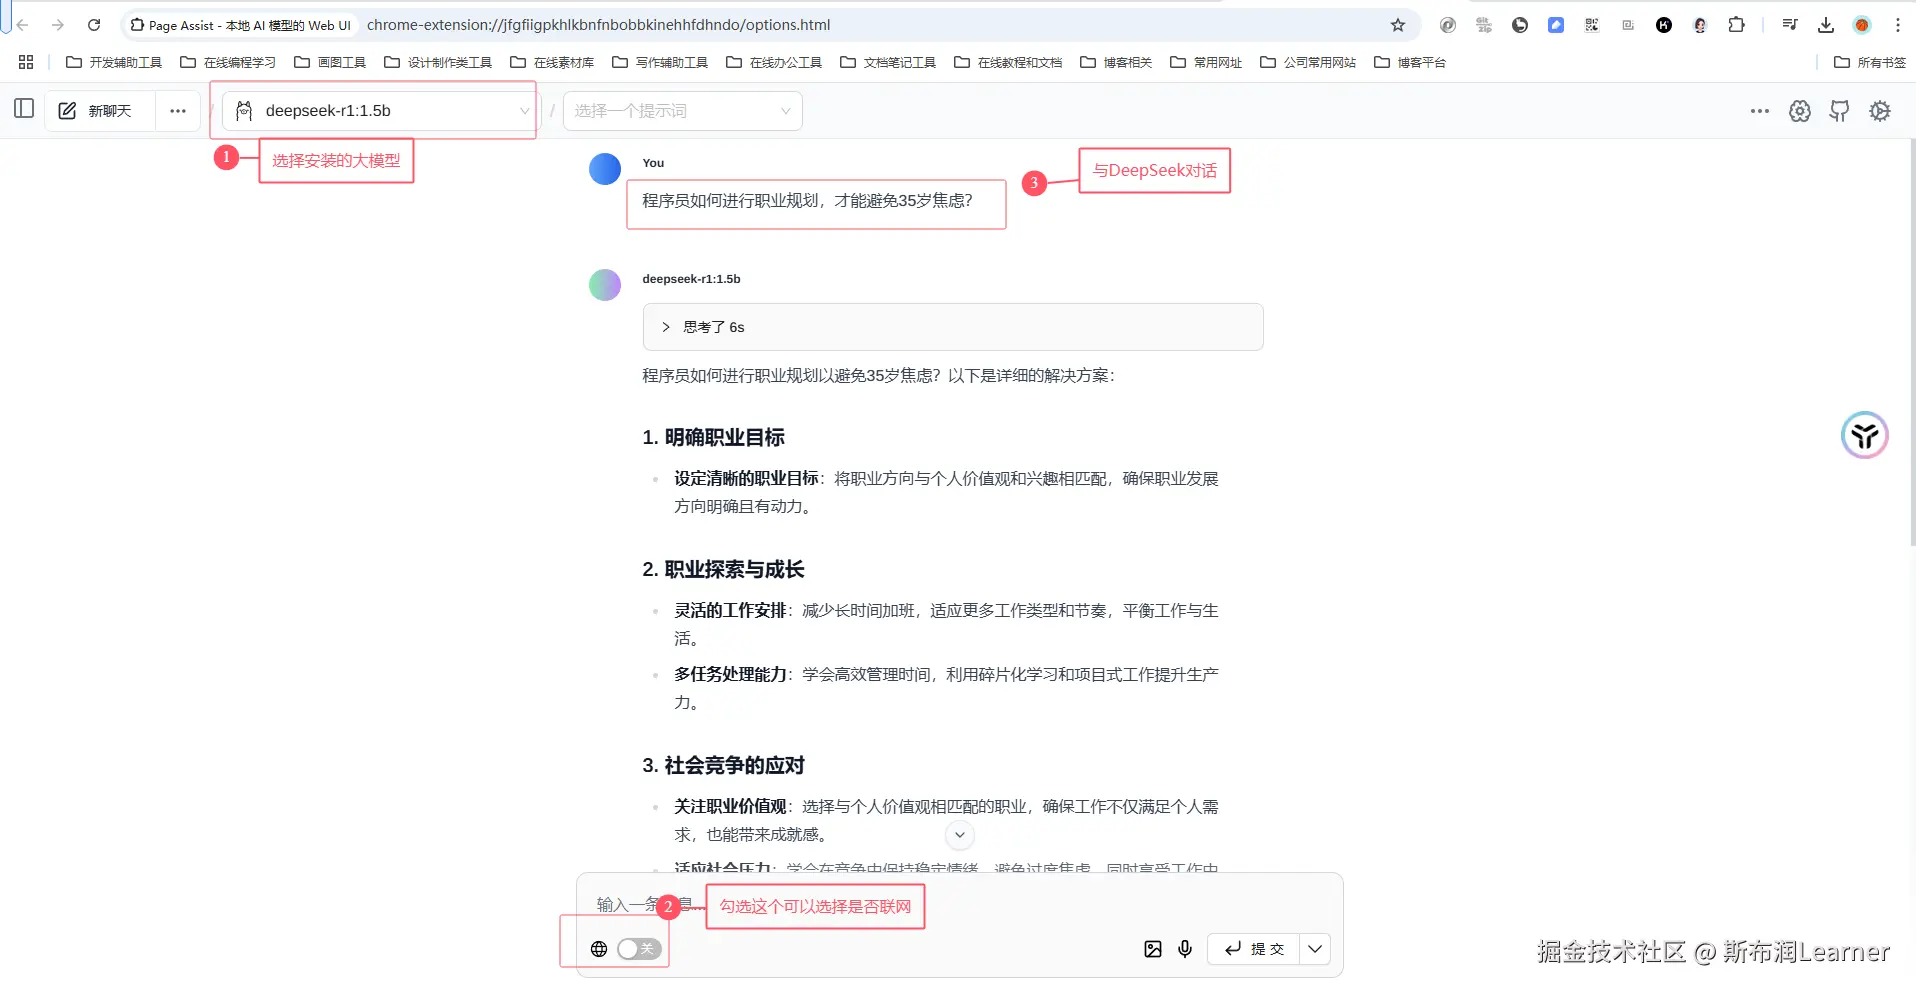Screen dimensions: 1916x992
Task: Upload an image using the picture icon
Action: pos(1153,949)
